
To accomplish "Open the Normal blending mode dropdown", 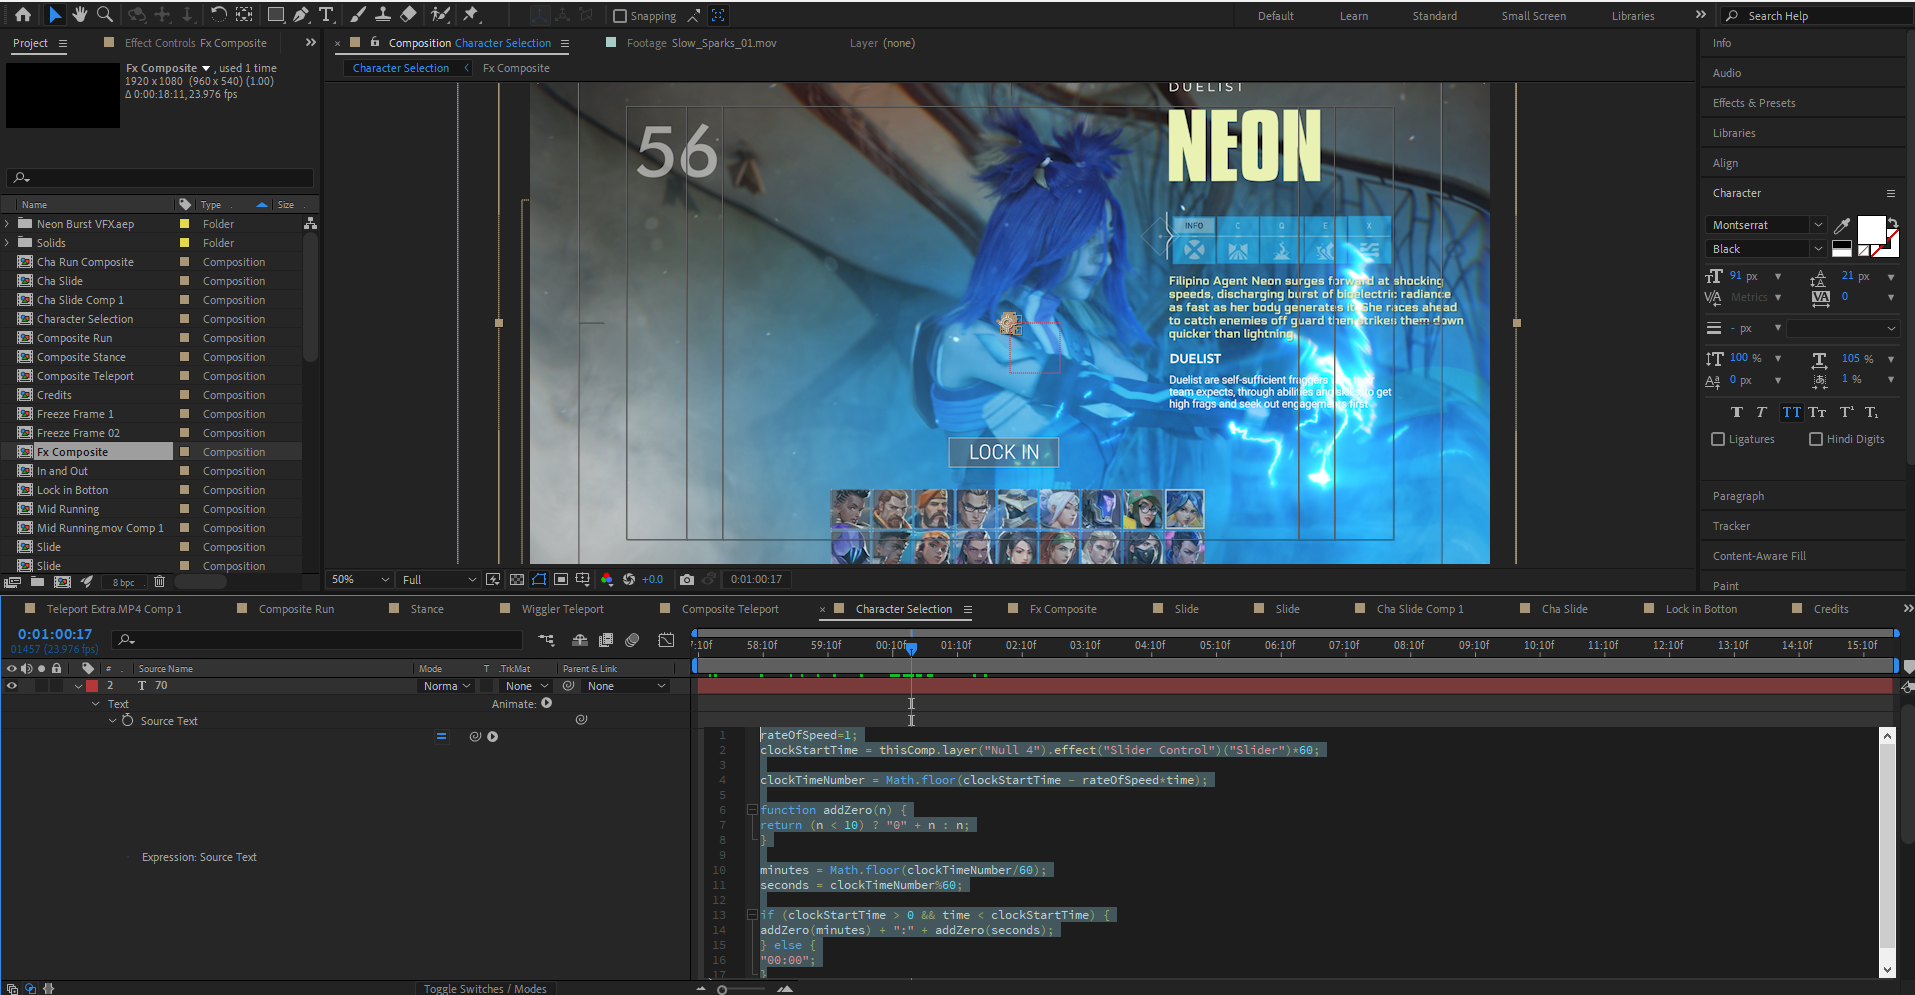I will pyautogui.click(x=446, y=686).
